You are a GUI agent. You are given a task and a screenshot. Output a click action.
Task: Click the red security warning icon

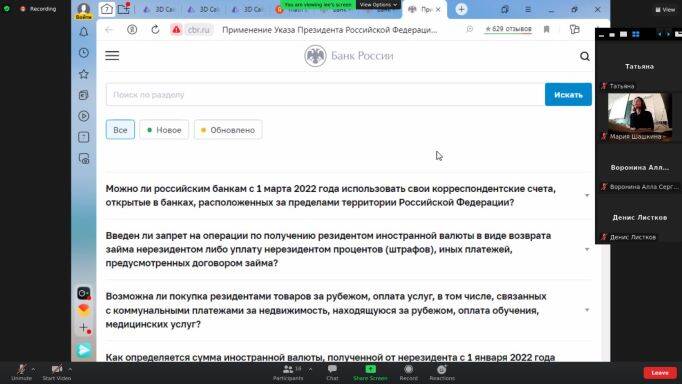(176, 30)
